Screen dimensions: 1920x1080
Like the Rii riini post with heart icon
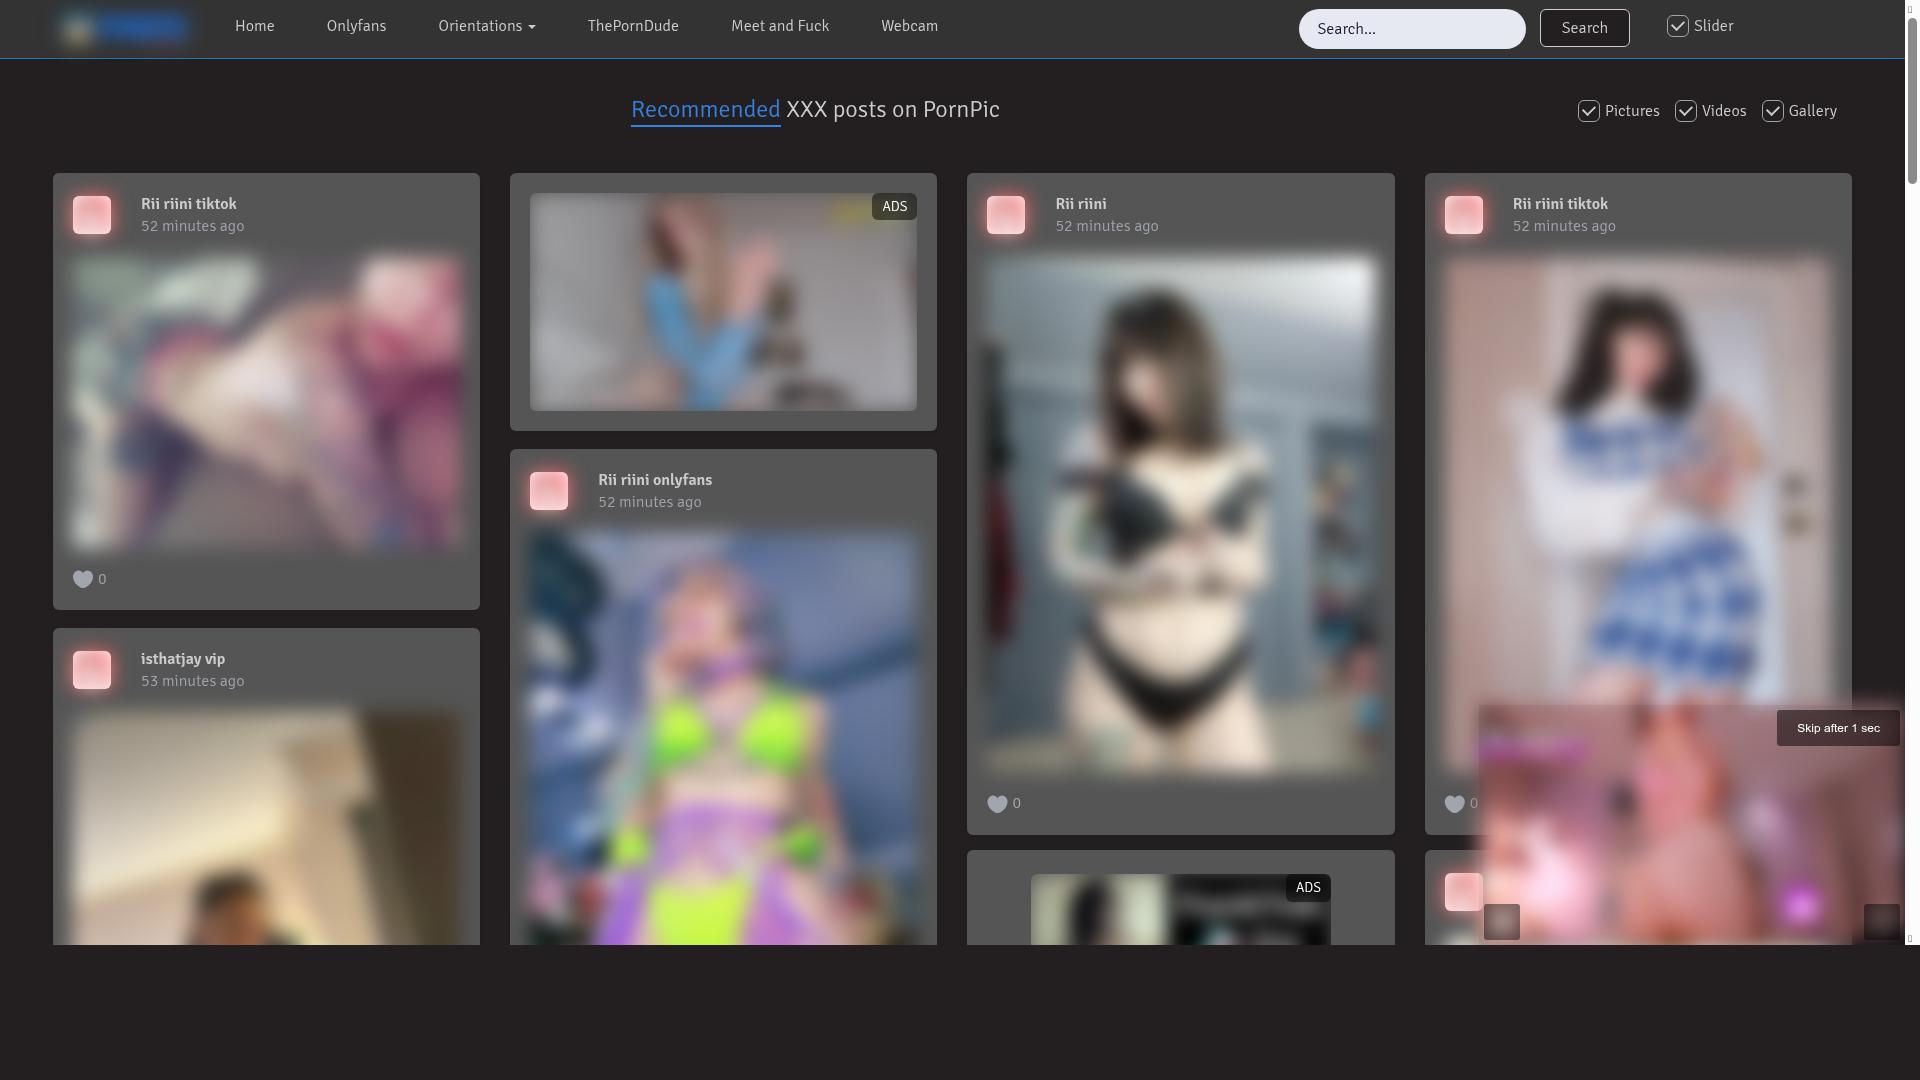[997, 804]
